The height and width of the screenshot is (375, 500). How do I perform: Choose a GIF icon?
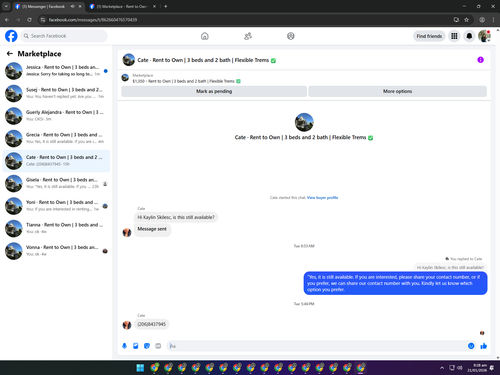coord(158,346)
